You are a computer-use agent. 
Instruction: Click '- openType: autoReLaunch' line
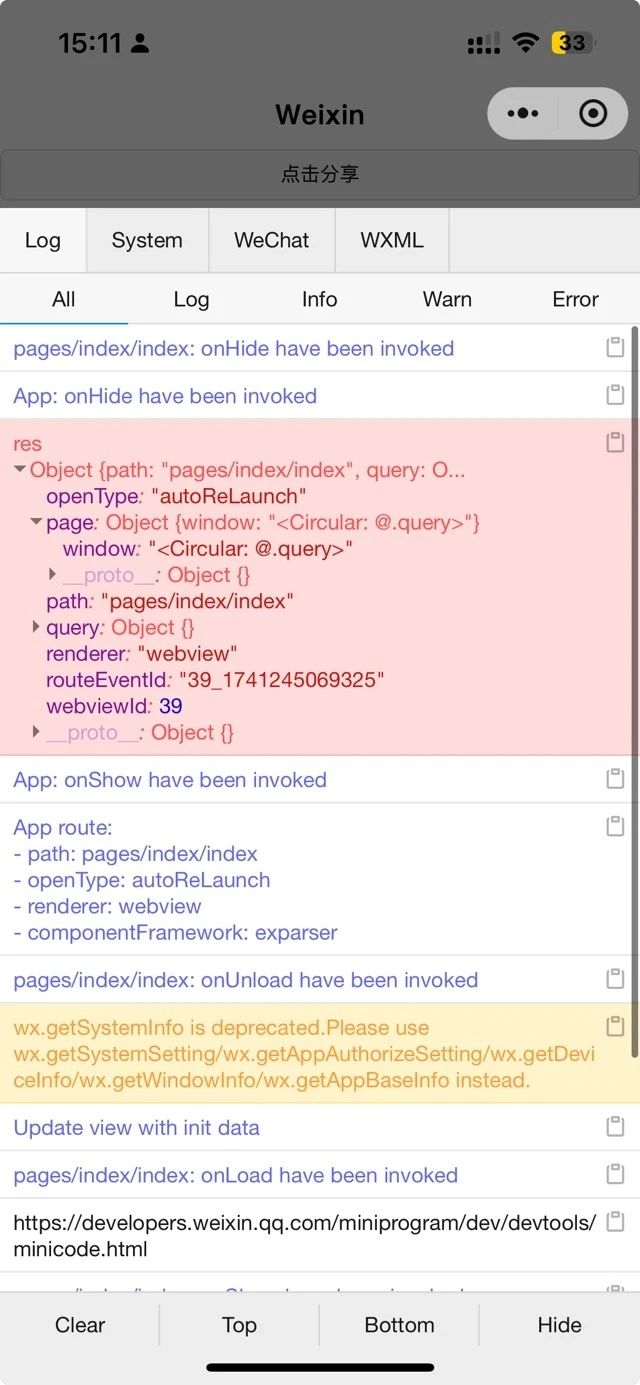141,880
